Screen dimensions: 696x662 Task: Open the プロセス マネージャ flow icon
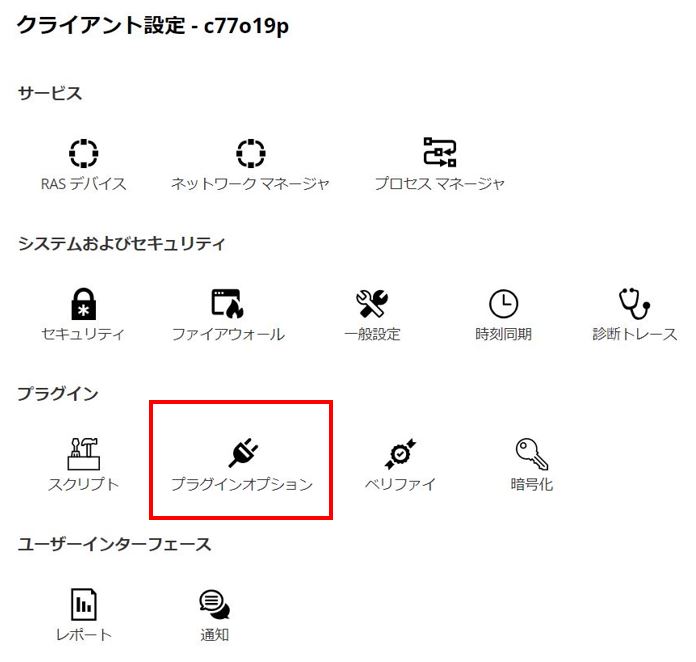(x=439, y=152)
